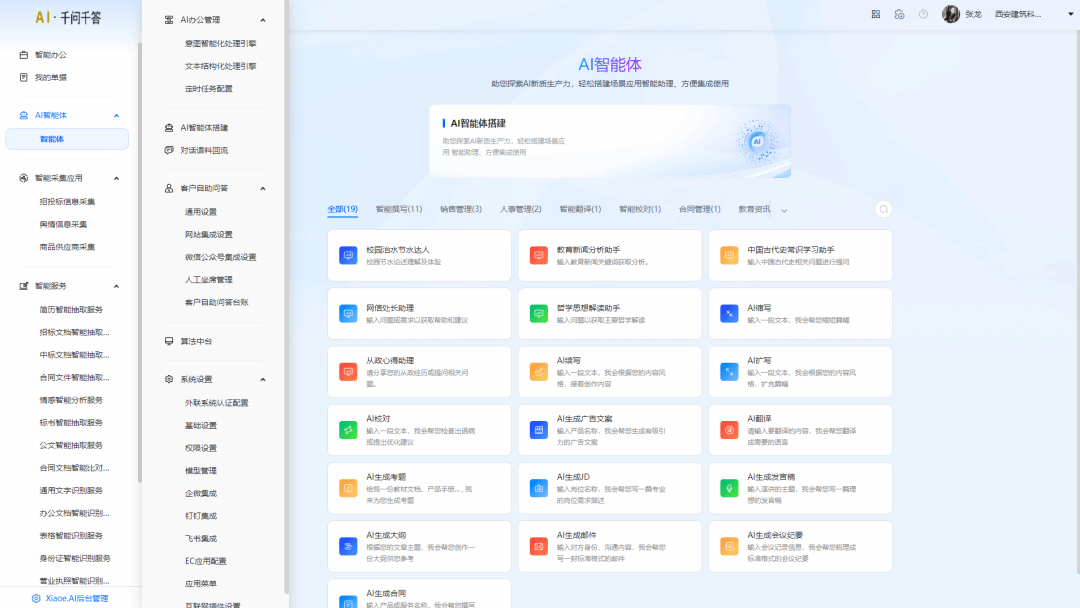Open 商品供应商采集 in sidebar
The image size is (1080, 608).
[x=67, y=247]
